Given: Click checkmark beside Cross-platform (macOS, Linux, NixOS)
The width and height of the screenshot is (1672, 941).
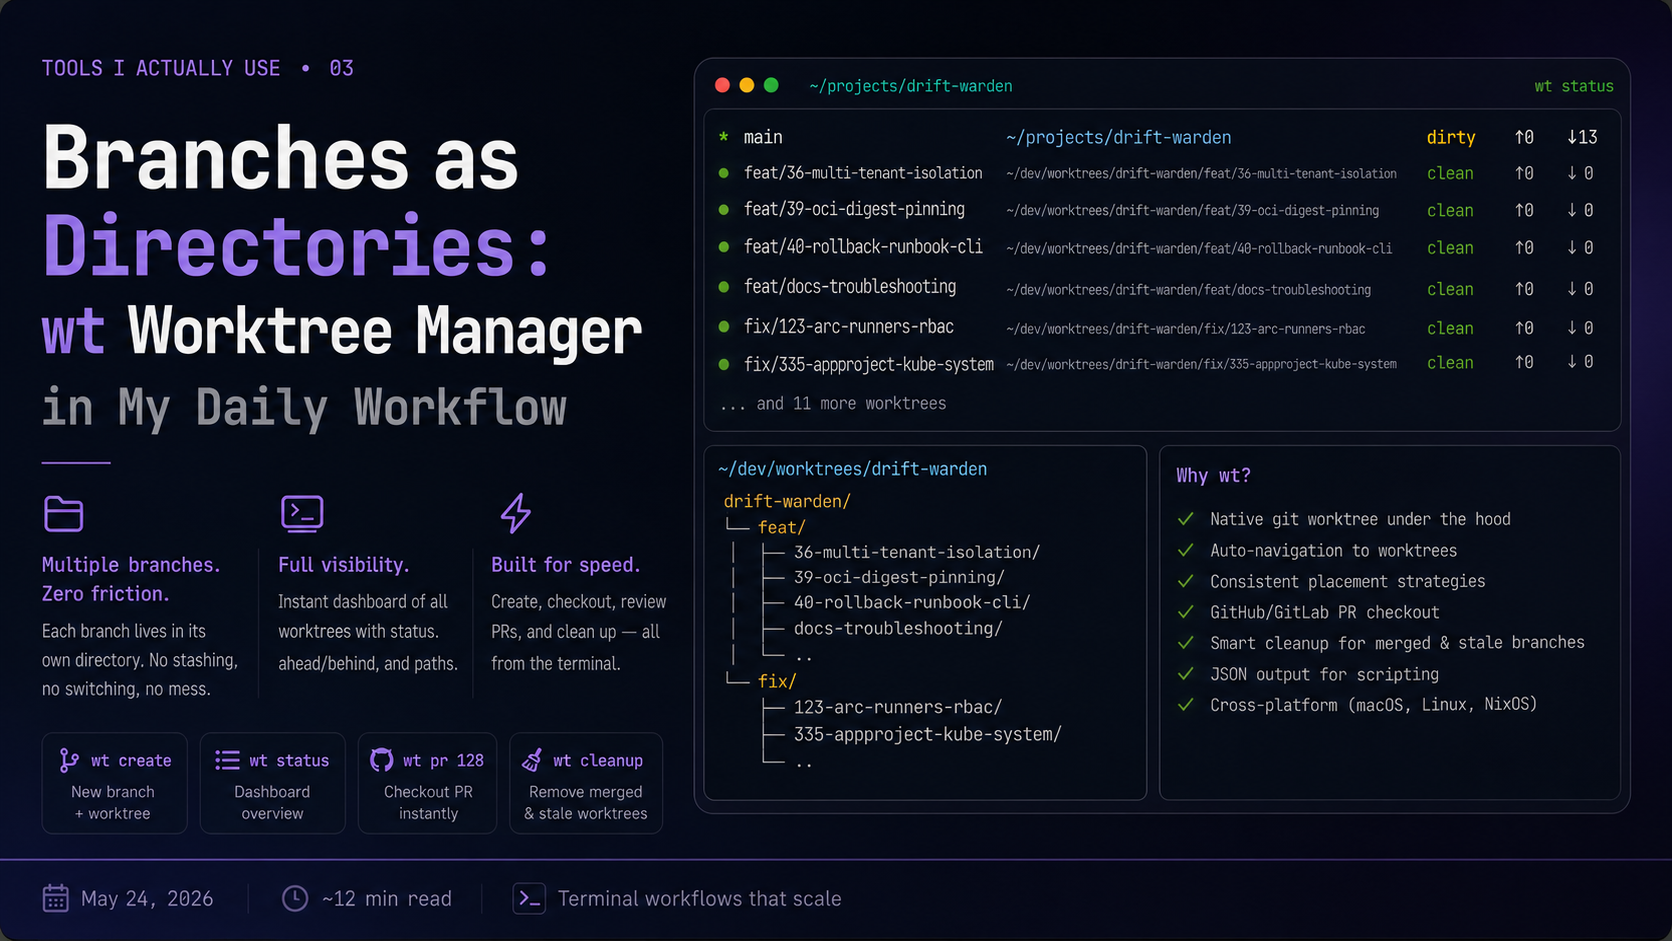Looking at the screenshot, I should coord(1186,705).
